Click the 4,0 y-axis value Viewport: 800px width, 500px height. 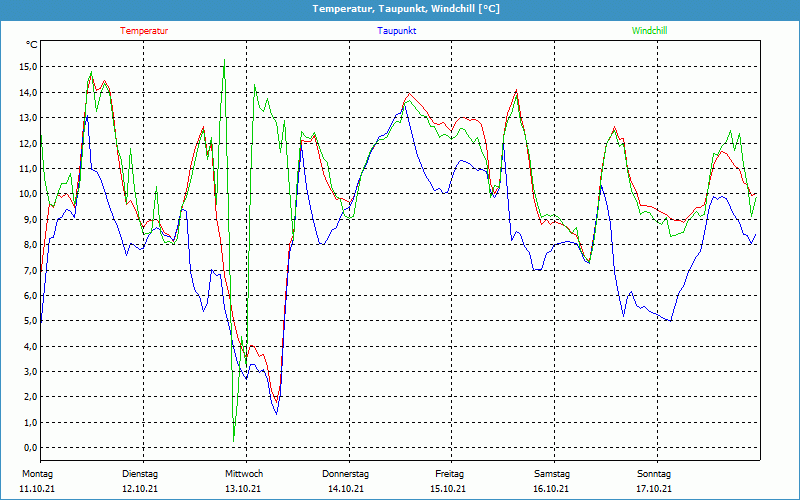[x=31, y=346]
